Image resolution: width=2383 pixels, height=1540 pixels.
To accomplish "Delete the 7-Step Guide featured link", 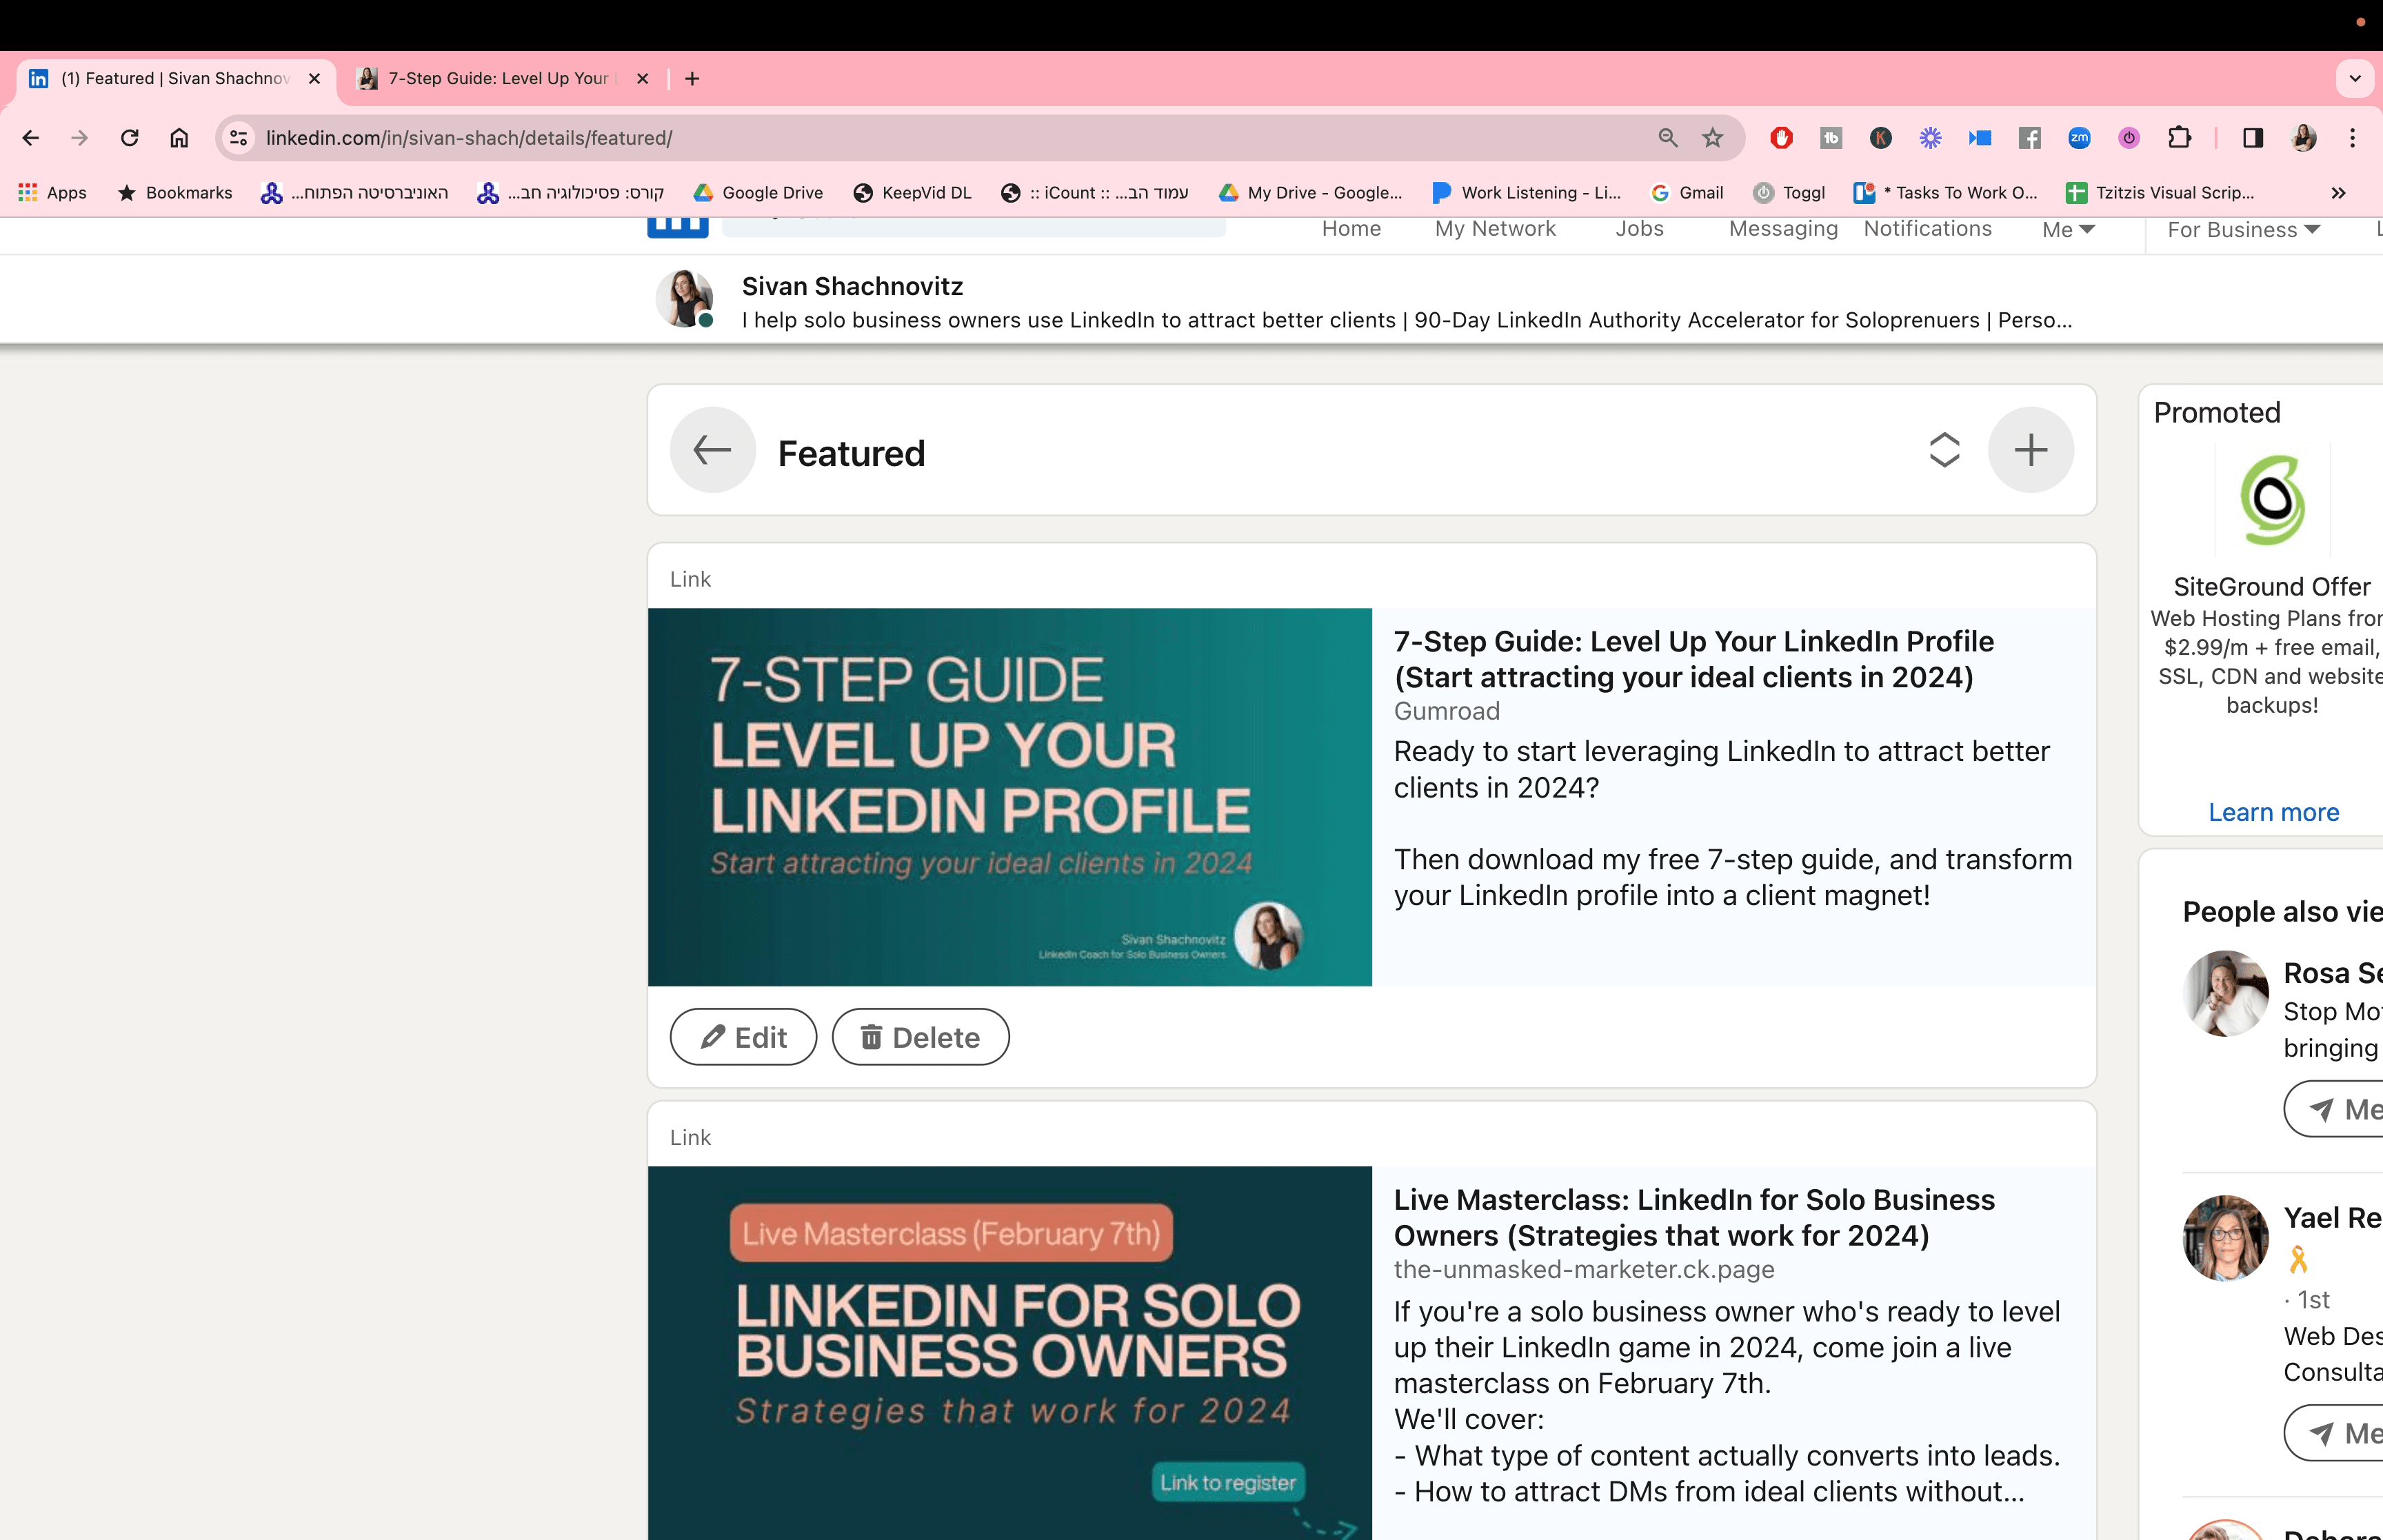I will click(921, 1037).
